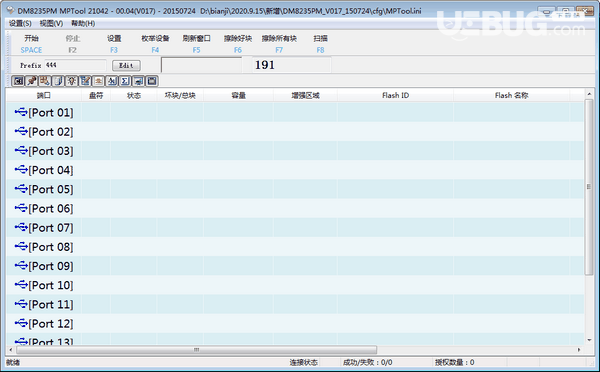The width and height of the screenshot is (600, 372).
Task: Click the 成功/失败 : 0/0 status entry
Action: point(367,362)
